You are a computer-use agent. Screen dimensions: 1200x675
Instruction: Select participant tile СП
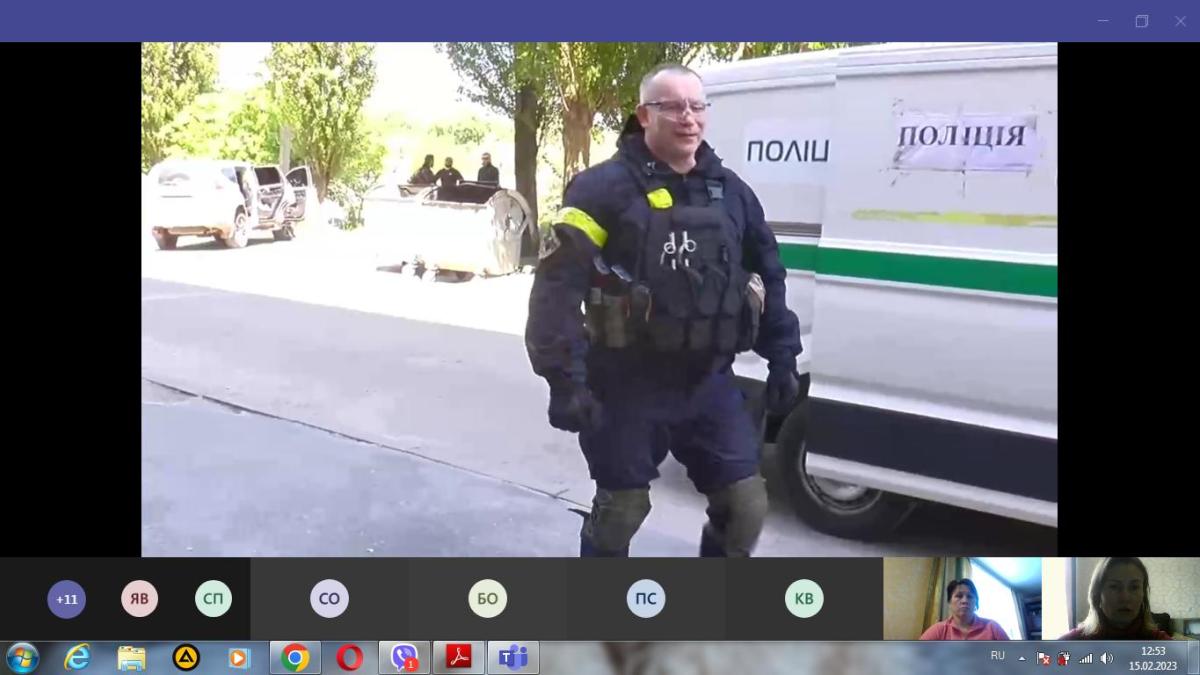213,599
